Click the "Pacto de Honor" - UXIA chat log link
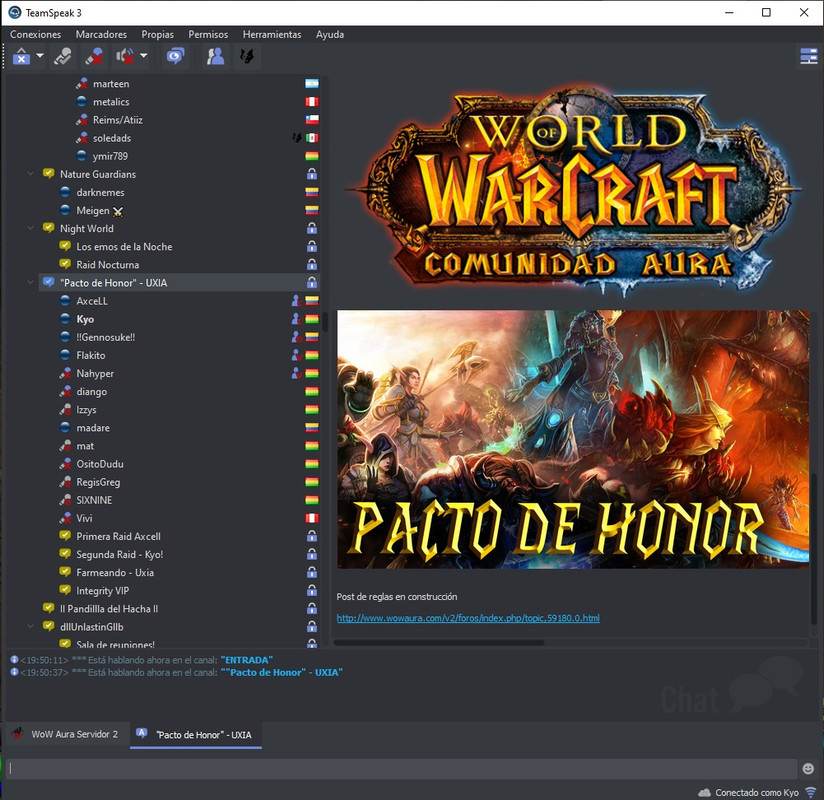The height and width of the screenshot is (800, 824). (281, 672)
